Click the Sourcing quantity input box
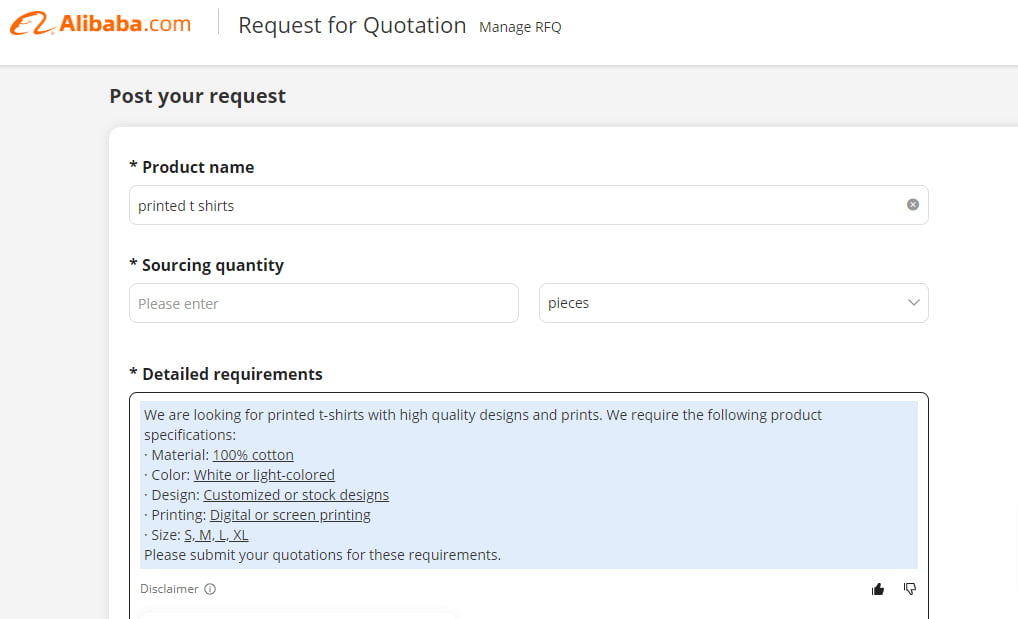Screen dimensions: 1018x619 [x=323, y=303]
